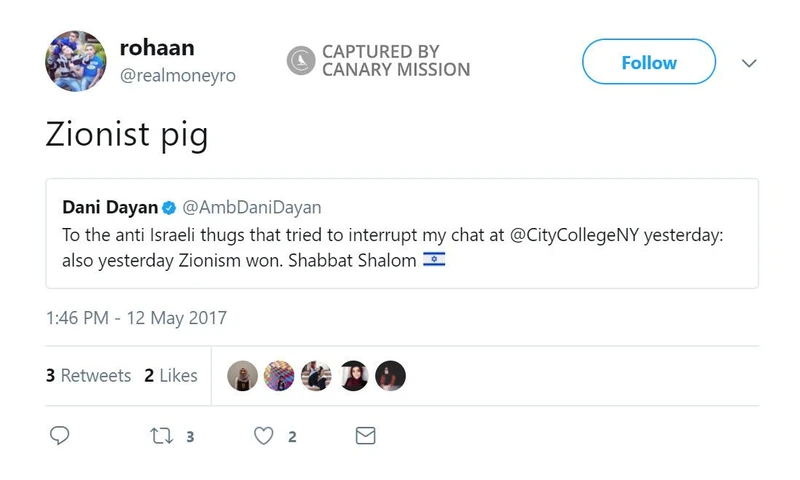Image resolution: width=800 pixels, height=480 pixels.
Task: Click the Canary Mission bird logo
Action: 301,62
